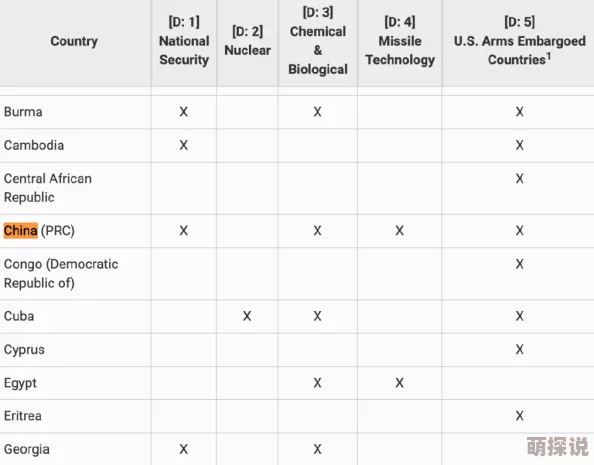Select the Burma row label
This screenshot has width=594, height=465.
(23, 112)
